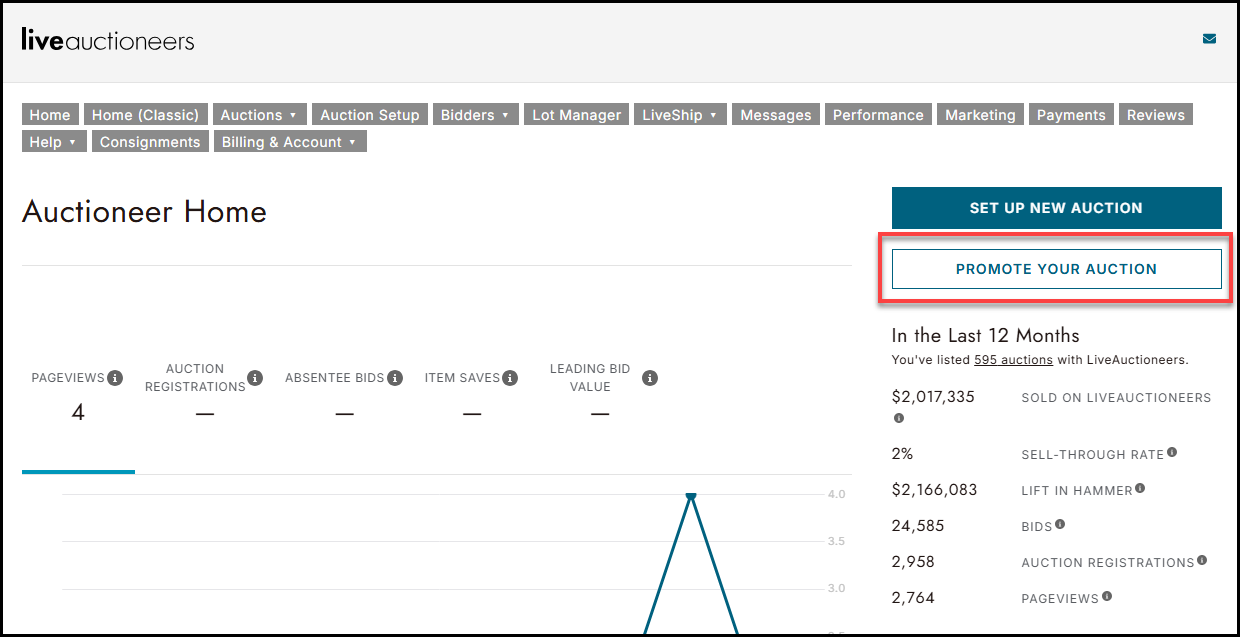This screenshot has width=1240, height=637.
Task: Open the Messages menu item
Action: pyautogui.click(x=776, y=115)
